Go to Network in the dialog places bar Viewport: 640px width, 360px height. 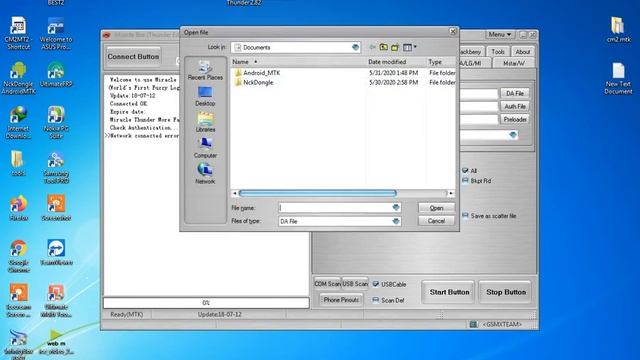pyautogui.click(x=205, y=174)
